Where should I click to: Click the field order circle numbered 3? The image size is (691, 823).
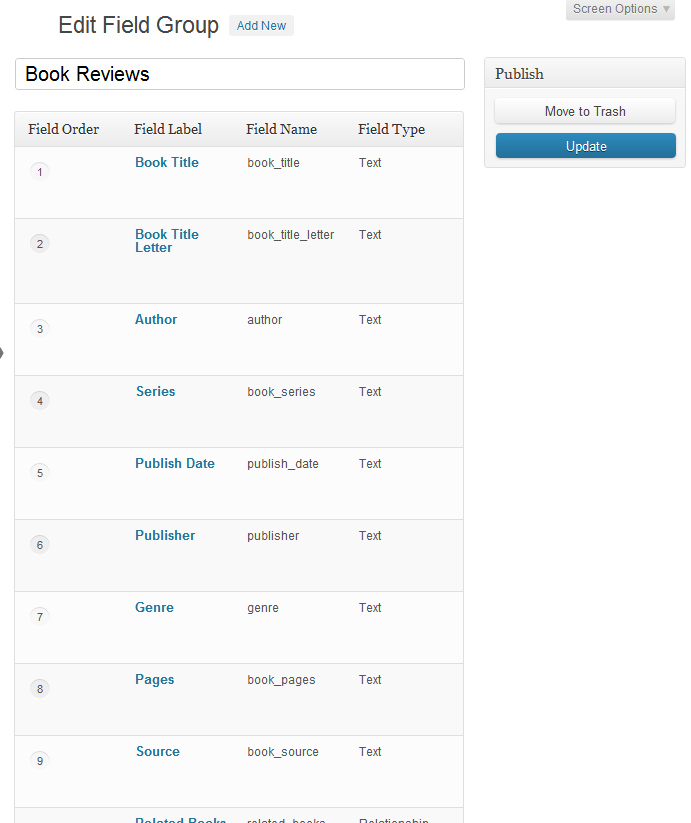pyautogui.click(x=40, y=329)
